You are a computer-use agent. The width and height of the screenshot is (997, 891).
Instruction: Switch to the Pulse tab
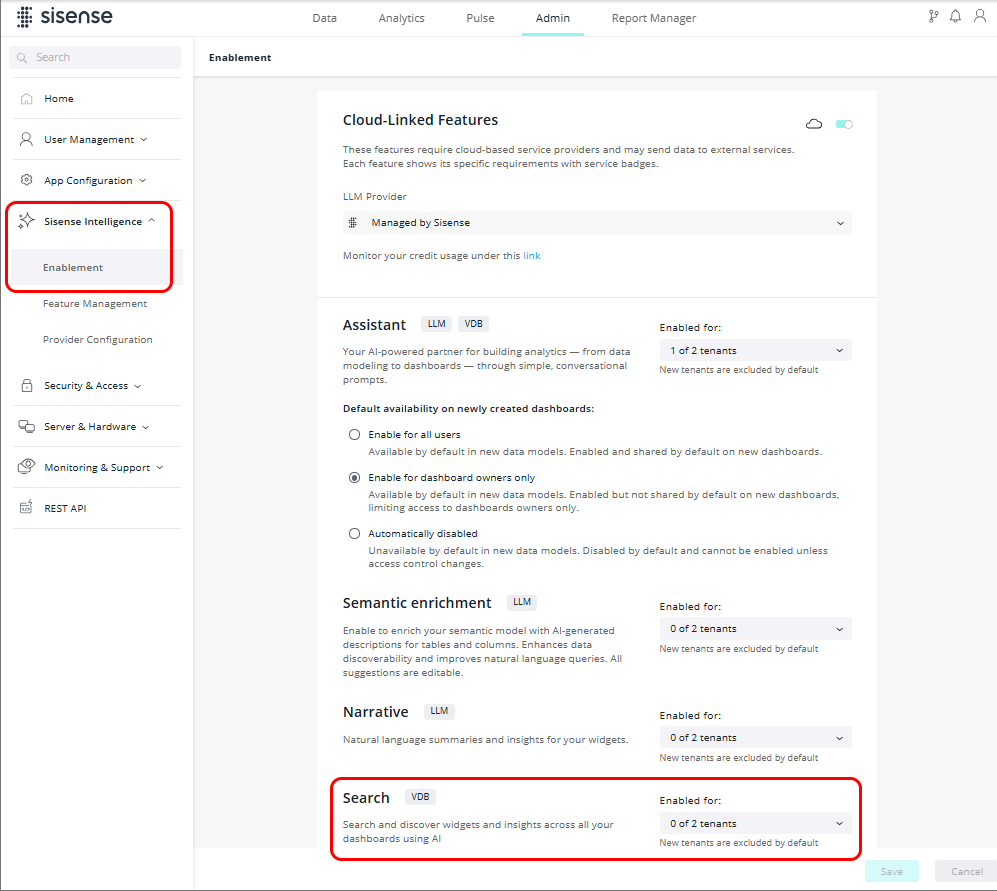(480, 18)
